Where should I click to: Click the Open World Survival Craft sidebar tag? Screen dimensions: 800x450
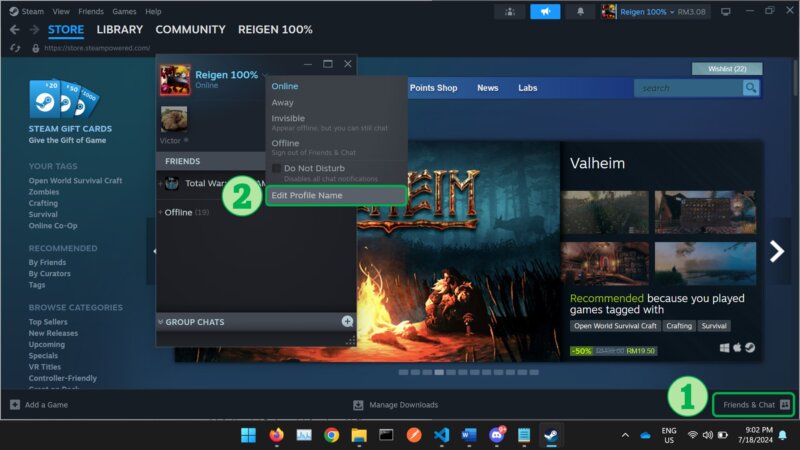76,181
